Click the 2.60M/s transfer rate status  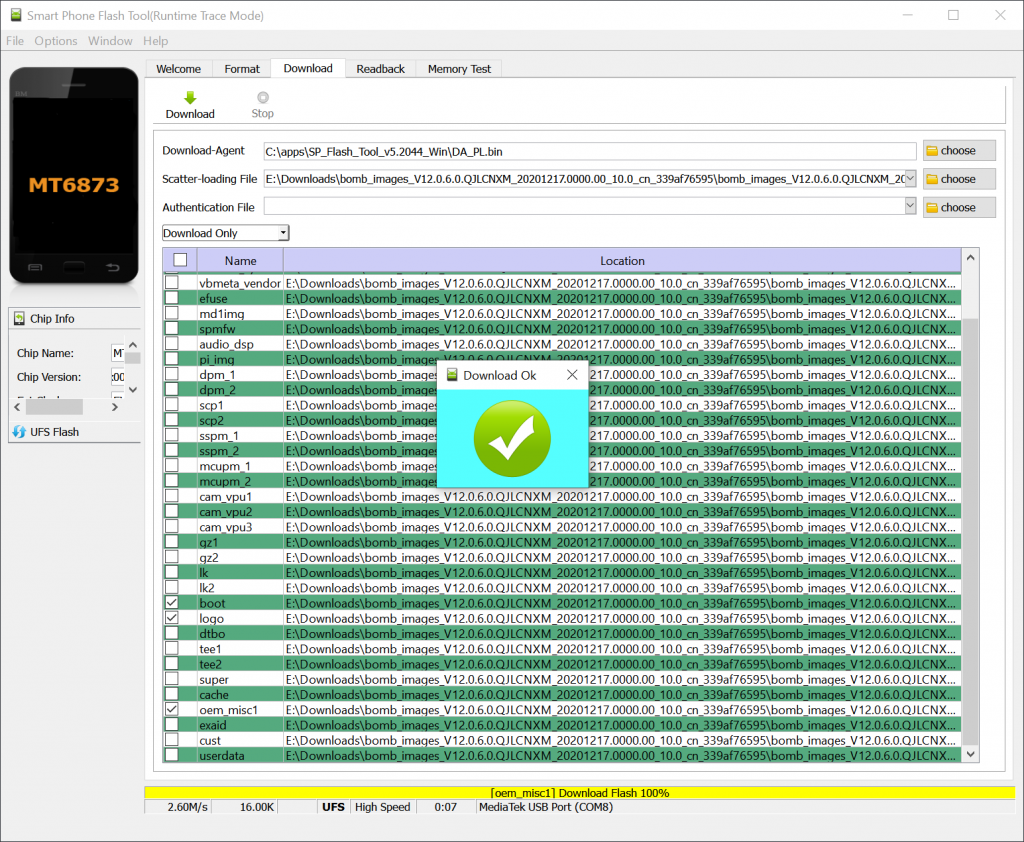pos(187,807)
